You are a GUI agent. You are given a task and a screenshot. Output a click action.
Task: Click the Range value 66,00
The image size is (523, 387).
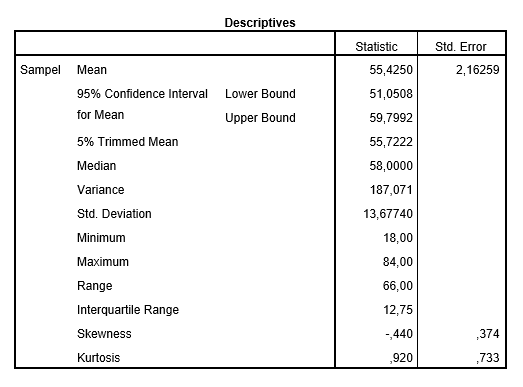pos(398,286)
